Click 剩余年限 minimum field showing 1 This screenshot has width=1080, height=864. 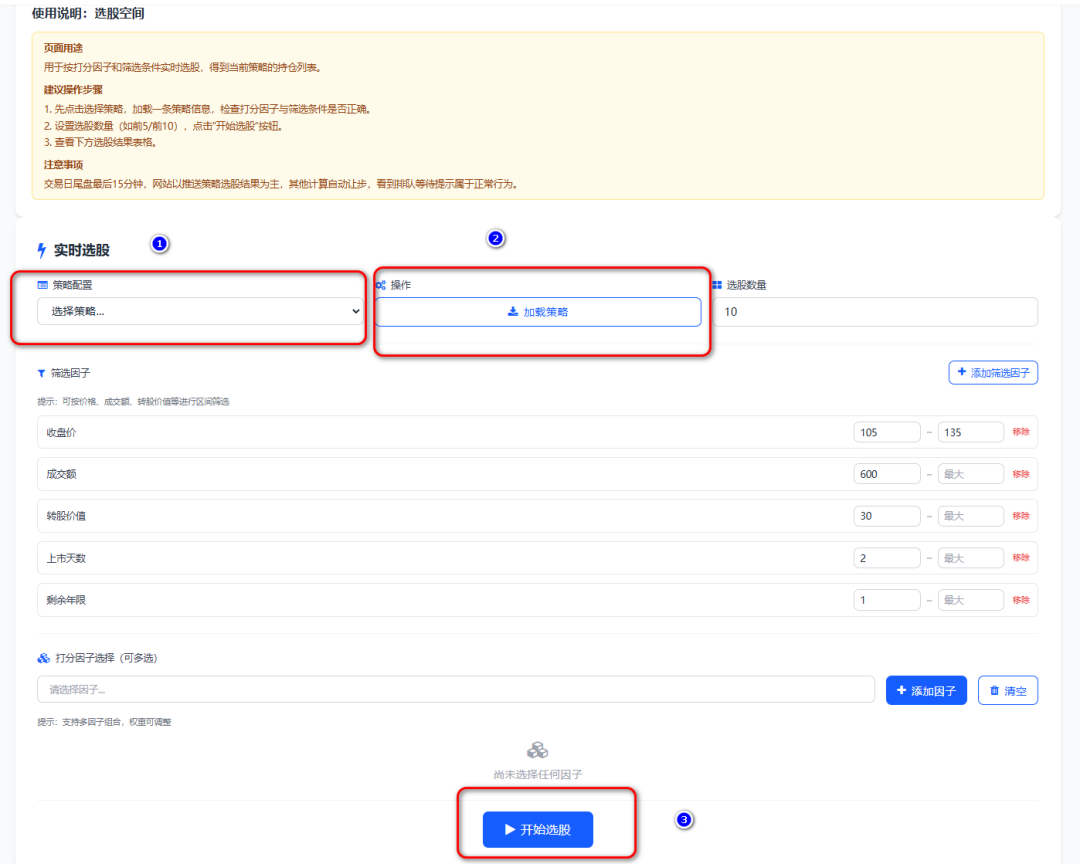886,600
